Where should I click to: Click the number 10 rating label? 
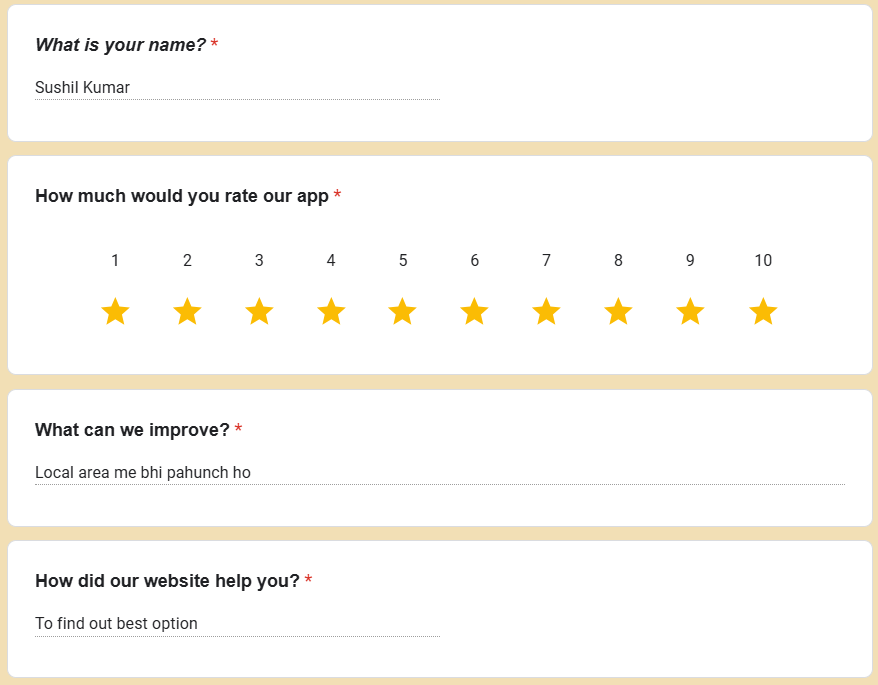tap(763, 261)
